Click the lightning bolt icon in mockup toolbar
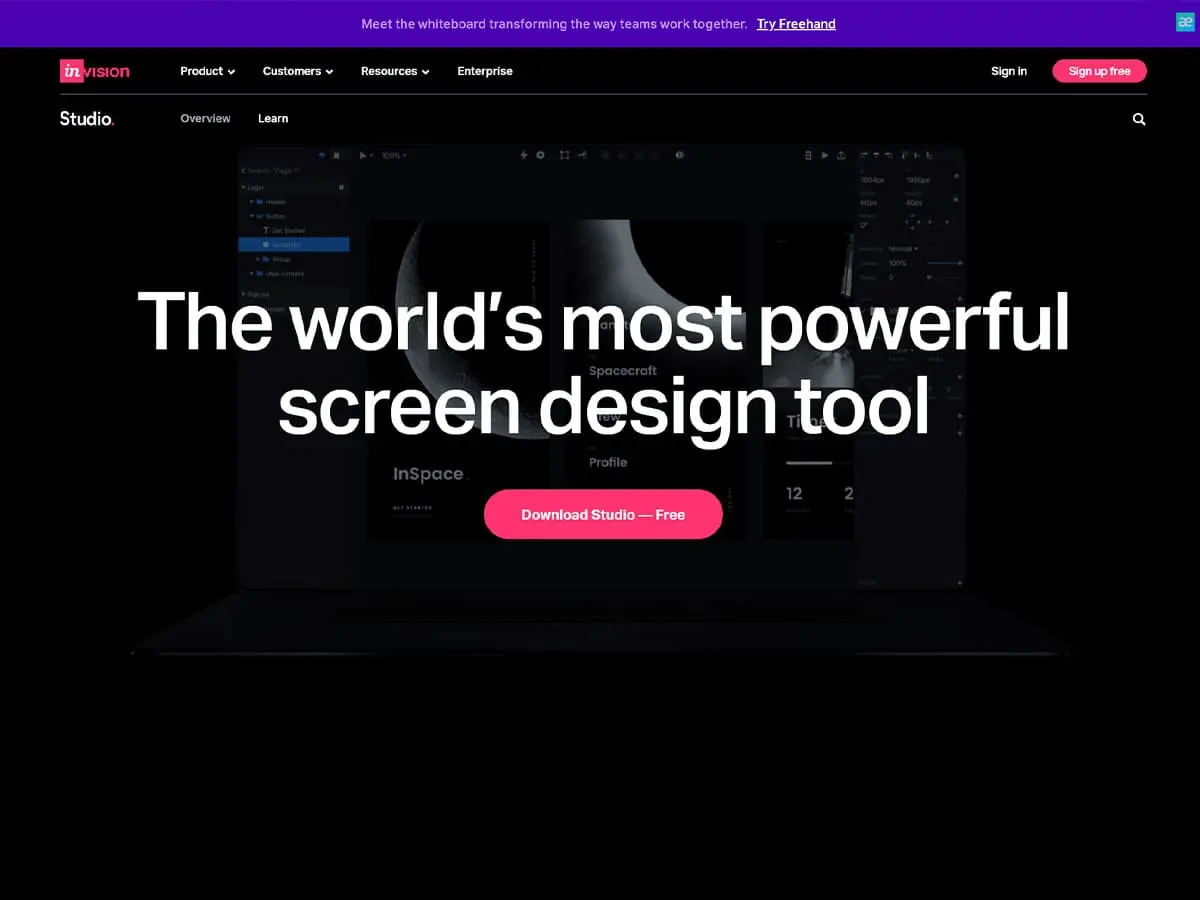Image resolution: width=1200 pixels, height=900 pixels. (524, 155)
